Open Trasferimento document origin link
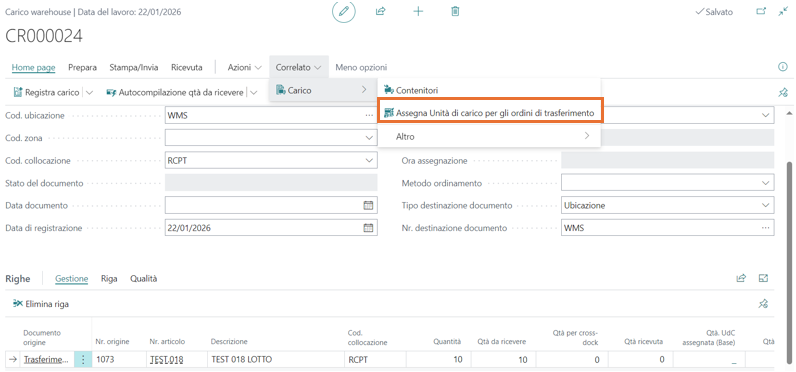Screen dimensions: 796x372 click(46, 360)
